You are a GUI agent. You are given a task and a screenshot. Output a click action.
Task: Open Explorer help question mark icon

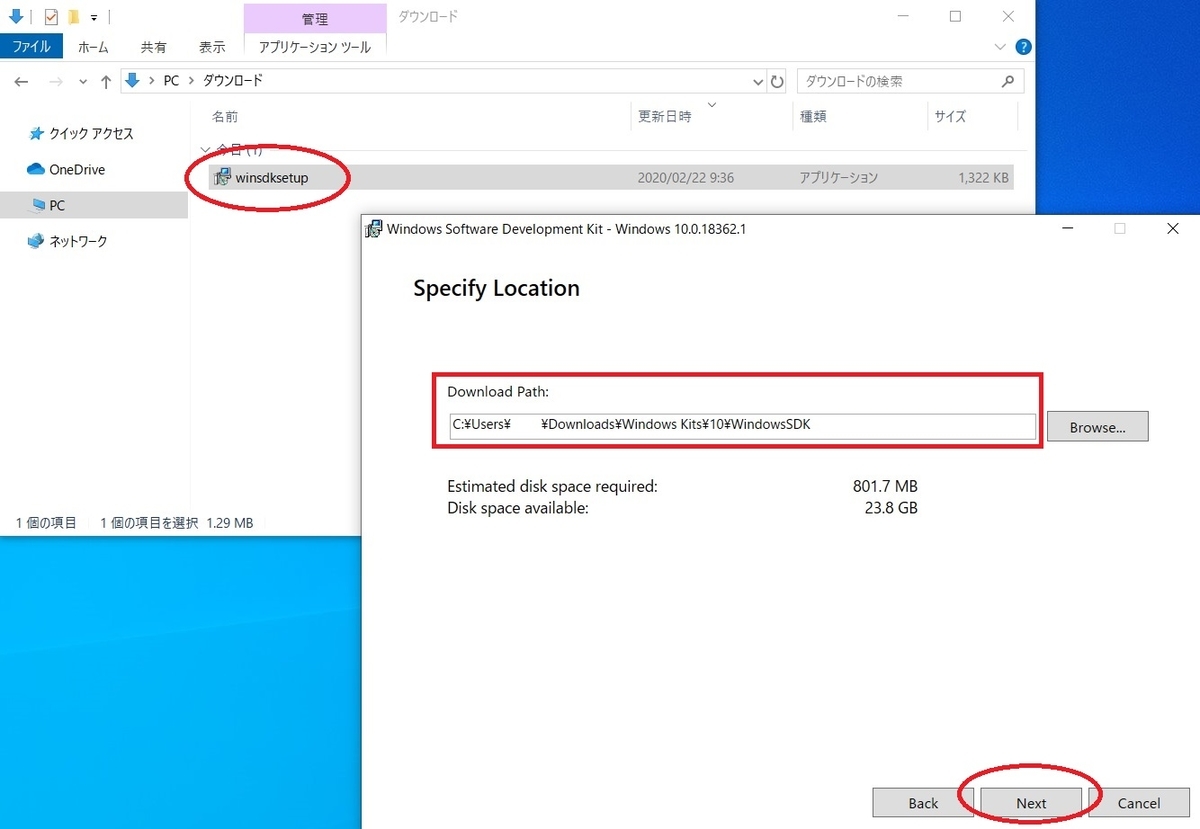(x=1023, y=47)
